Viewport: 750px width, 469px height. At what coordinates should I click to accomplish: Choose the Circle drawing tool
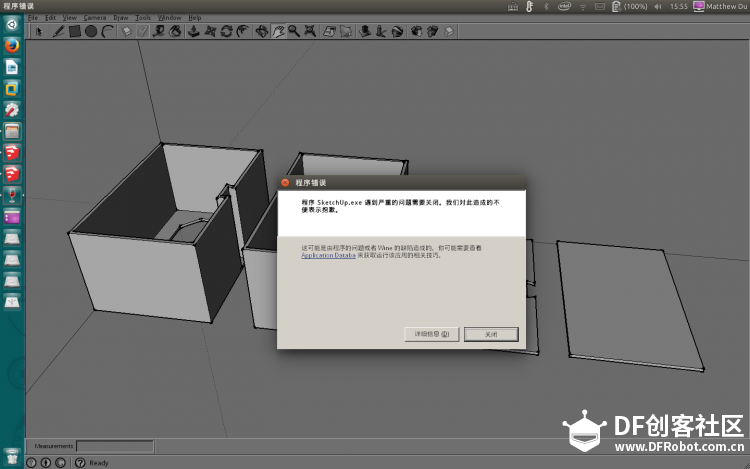(91, 32)
